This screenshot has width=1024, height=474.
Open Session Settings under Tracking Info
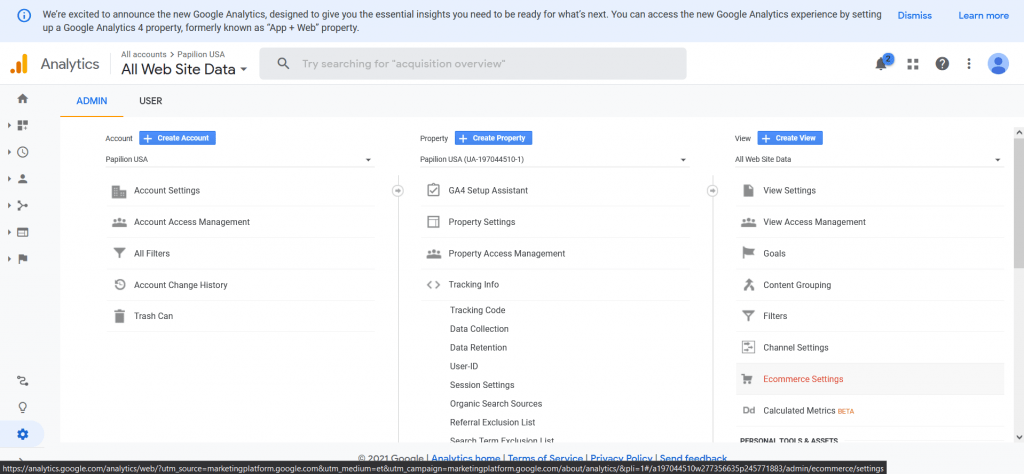point(482,385)
